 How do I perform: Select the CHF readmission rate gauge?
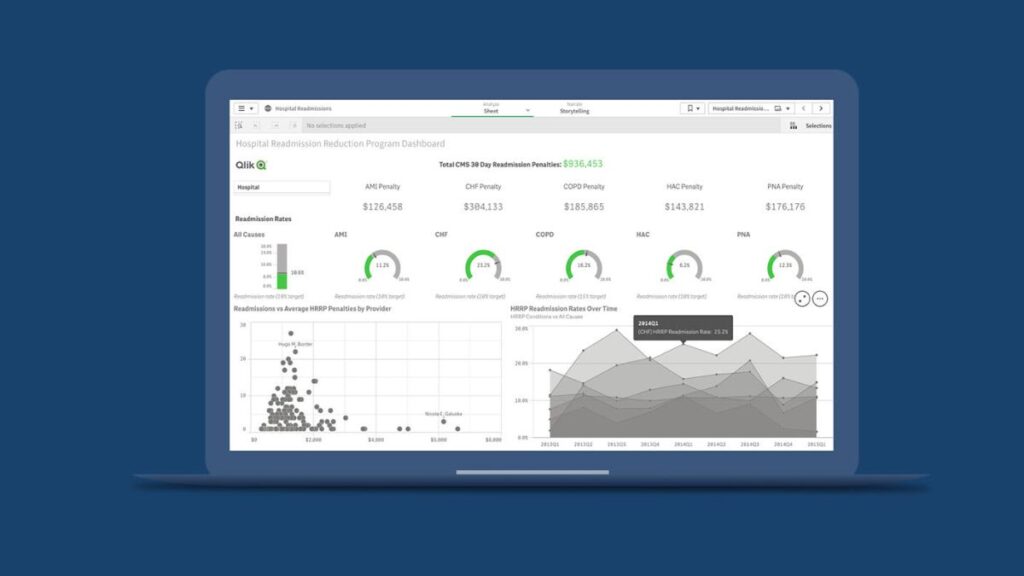click(483, 266)
